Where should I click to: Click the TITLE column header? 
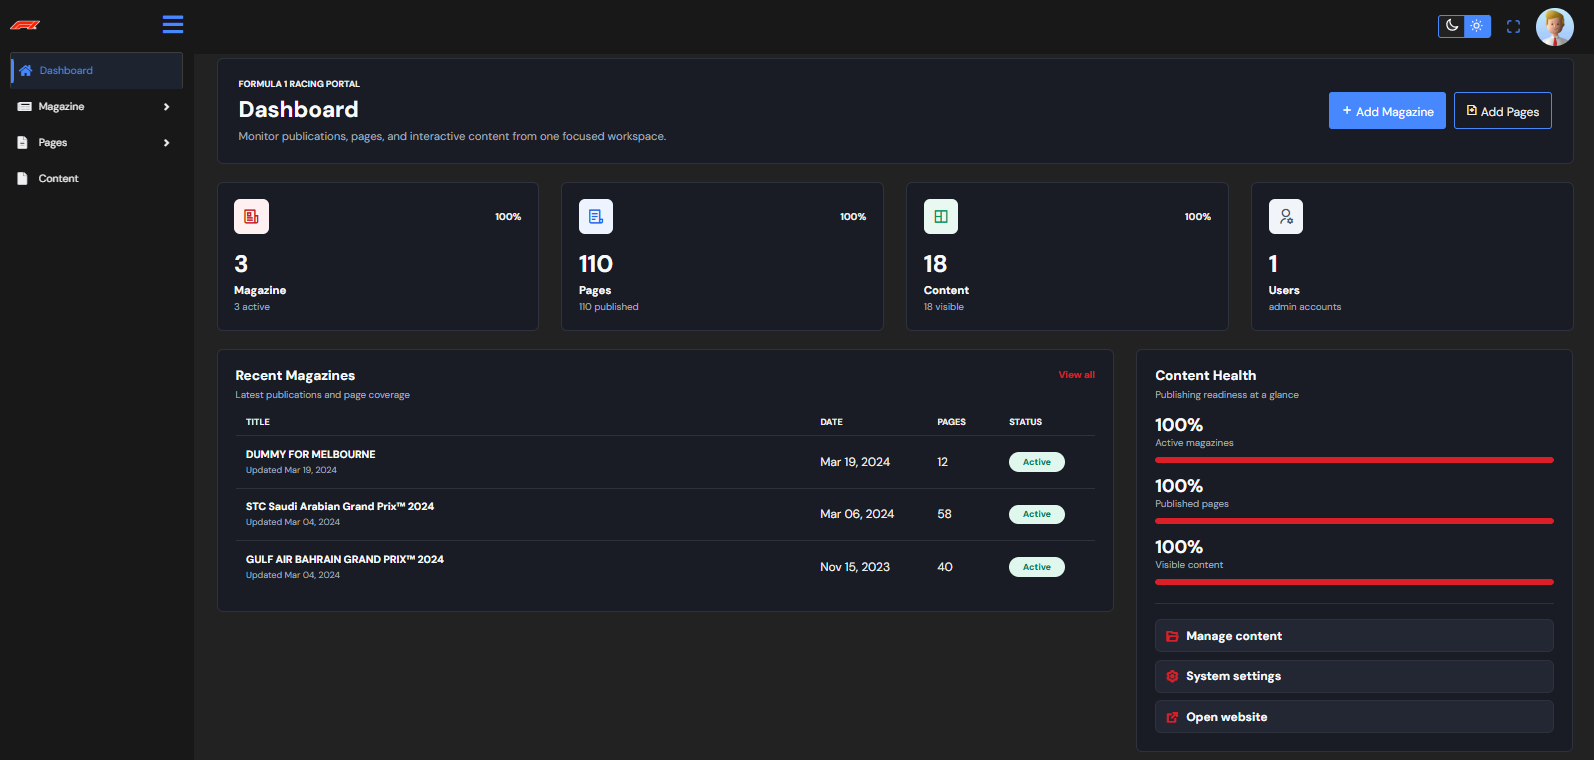coord(258,422)
